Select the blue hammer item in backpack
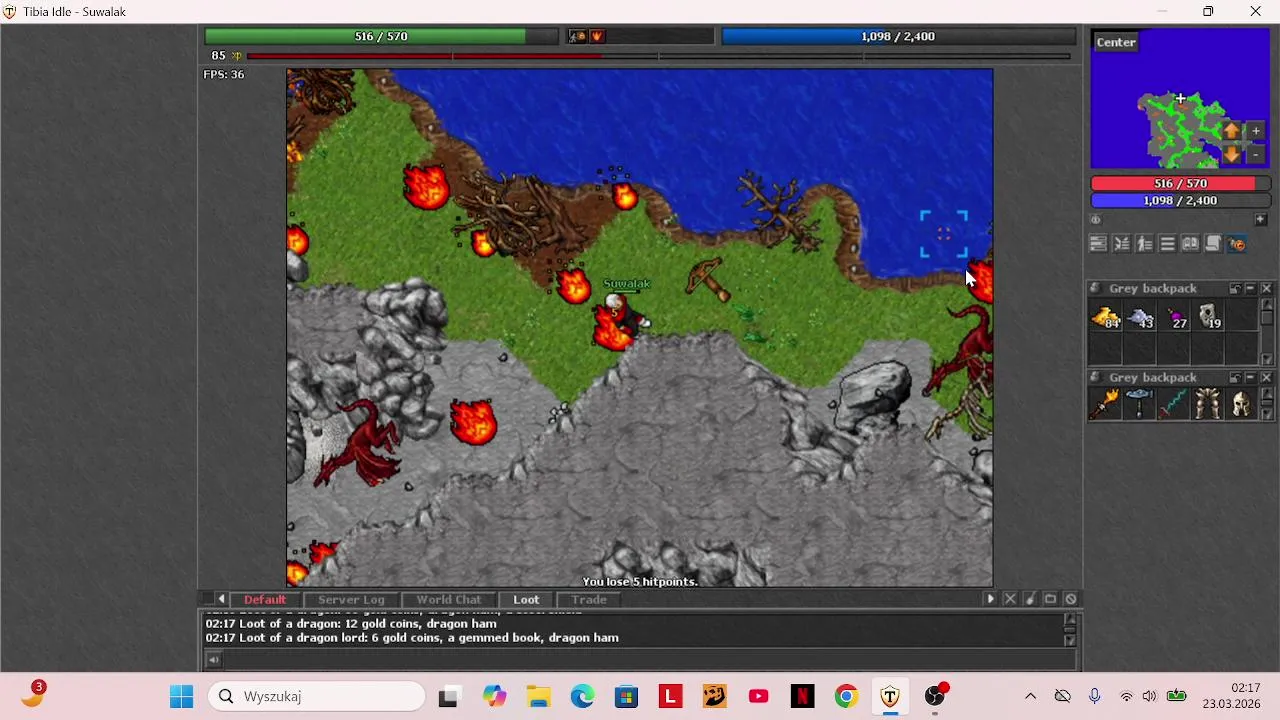The height and width of the screenshot is (720, 1280). (x=1140, y=404)
